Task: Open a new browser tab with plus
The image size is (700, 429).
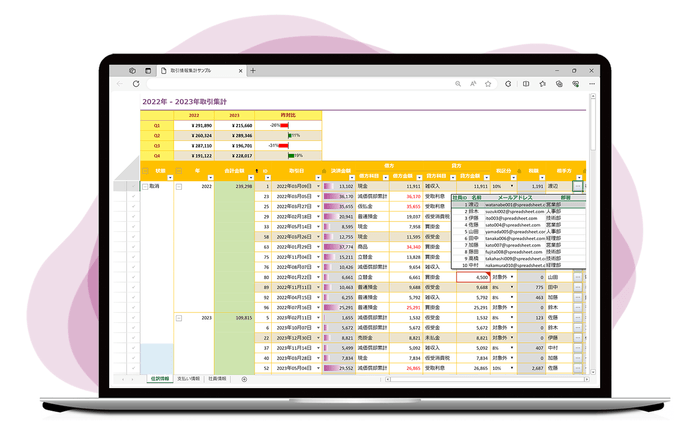Action: coord(253,71)
